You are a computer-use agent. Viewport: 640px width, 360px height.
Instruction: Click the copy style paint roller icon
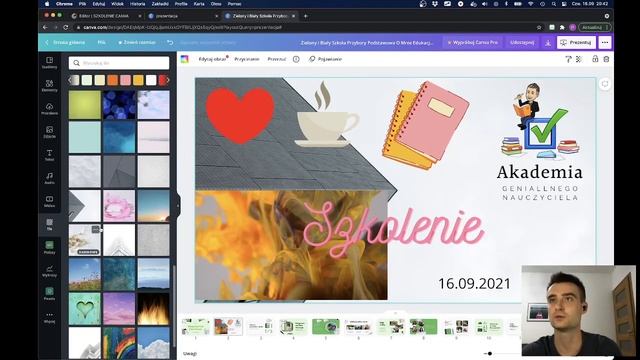tap(568, 59)
